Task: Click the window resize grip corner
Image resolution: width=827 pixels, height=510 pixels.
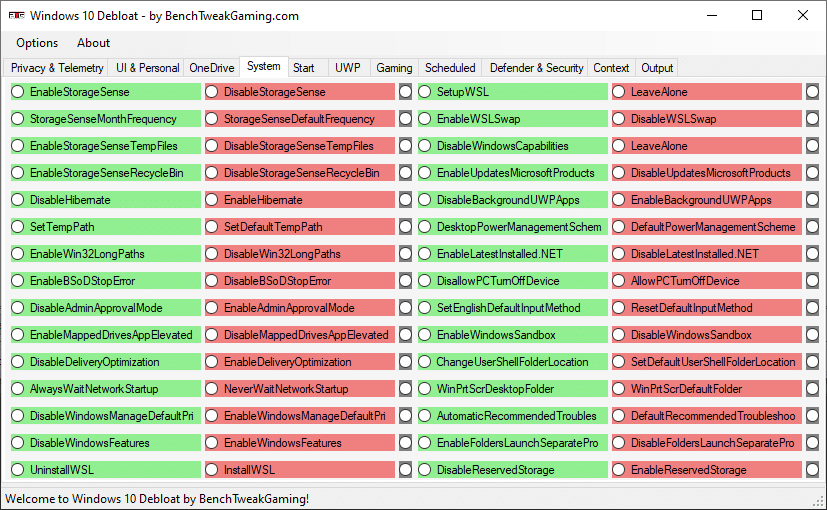Action: coord(819,501)
